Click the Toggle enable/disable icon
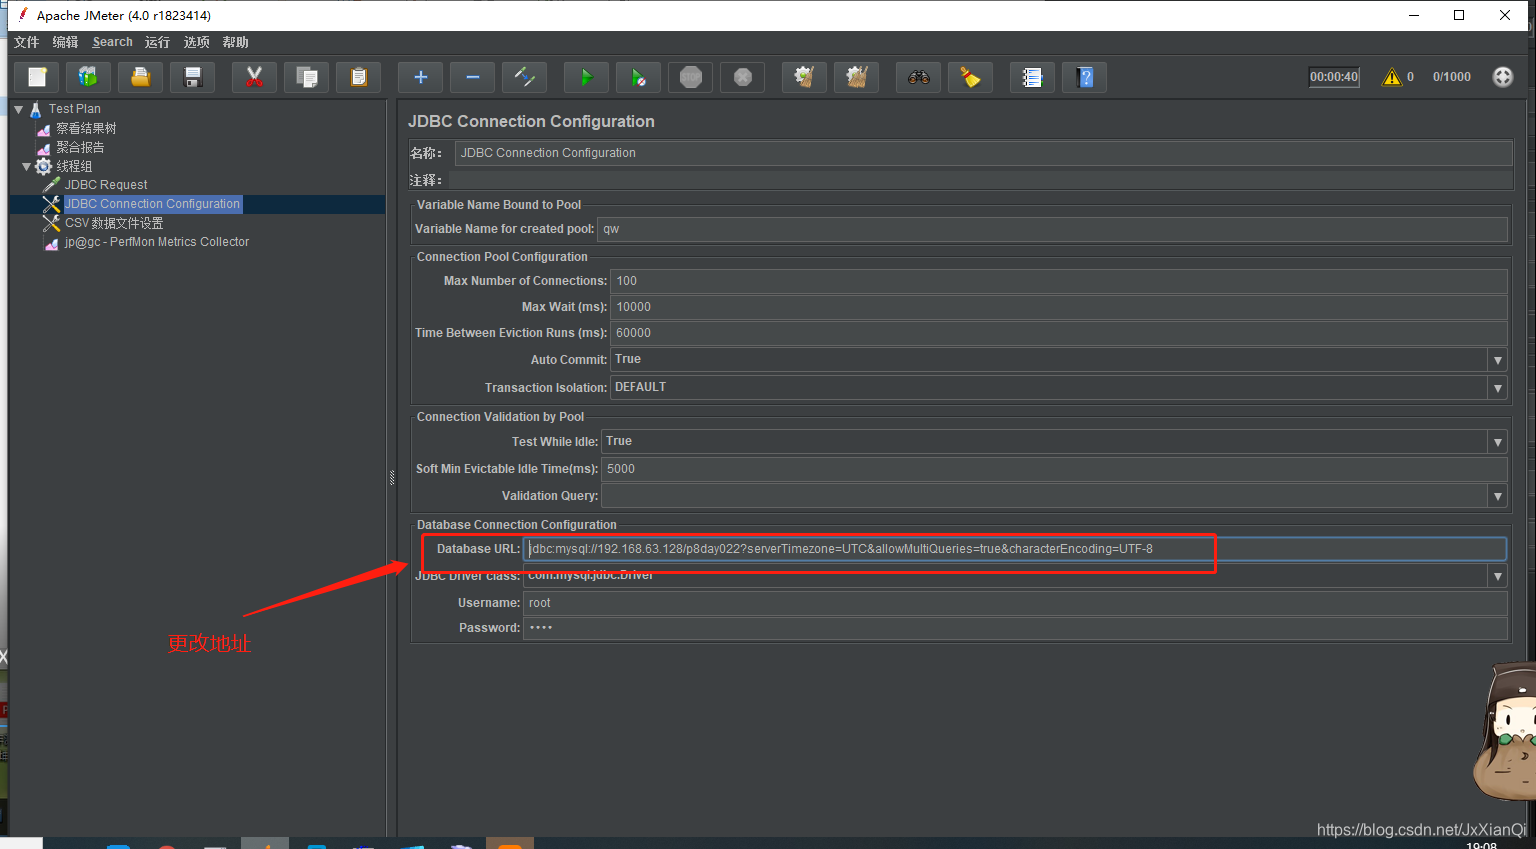 tap(525, 77)
